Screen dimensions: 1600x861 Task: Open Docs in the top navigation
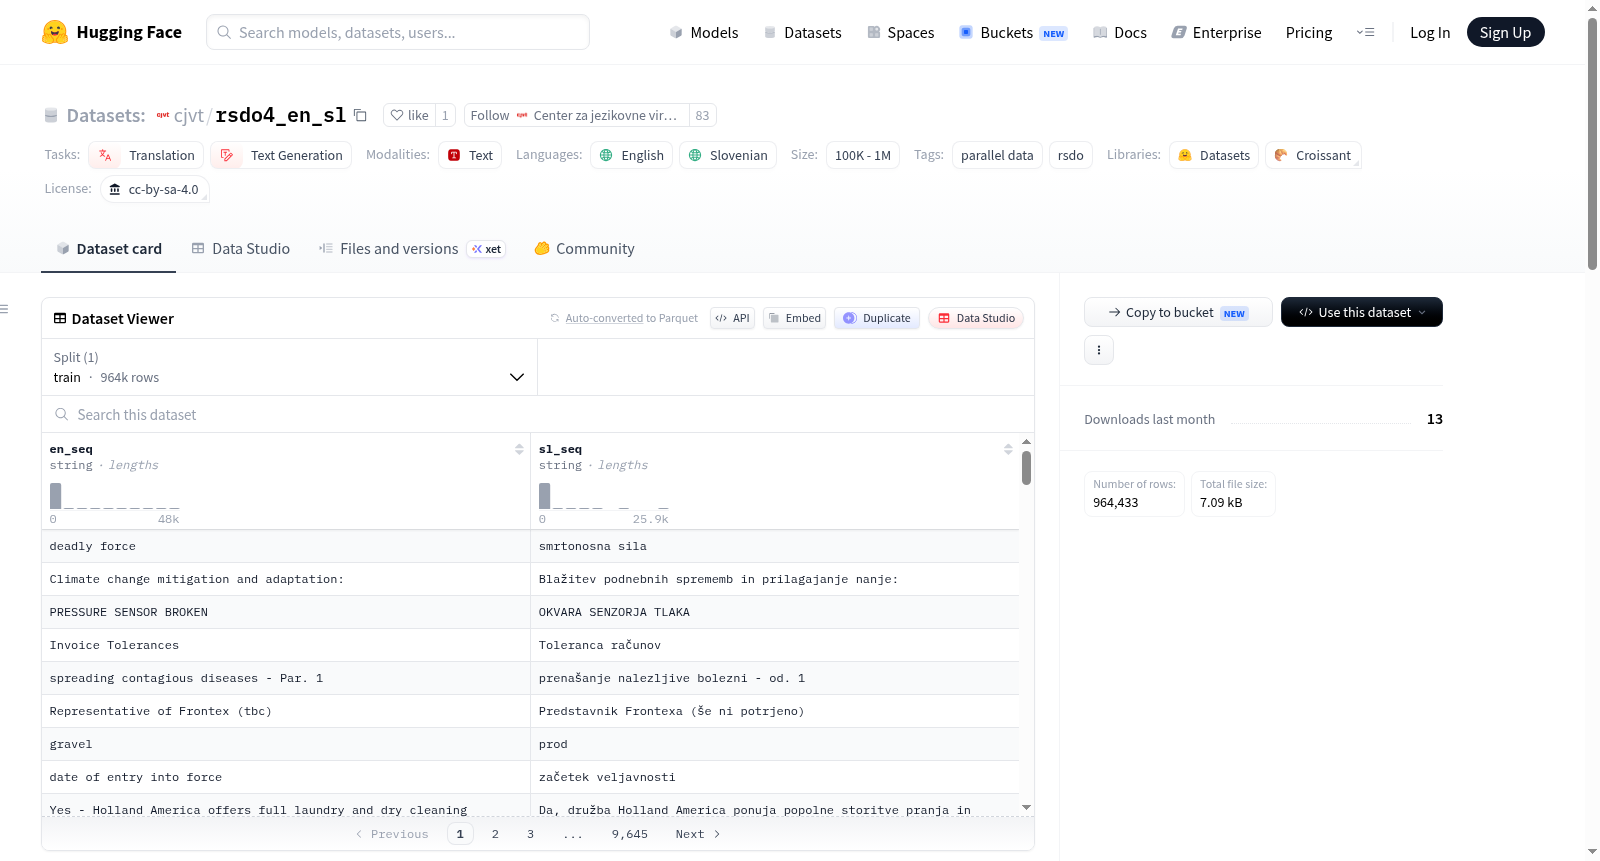1120,32
